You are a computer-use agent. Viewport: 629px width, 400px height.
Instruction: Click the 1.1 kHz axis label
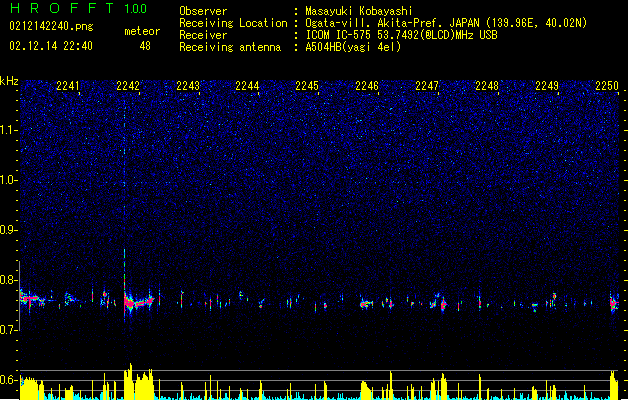coord(9,130)
